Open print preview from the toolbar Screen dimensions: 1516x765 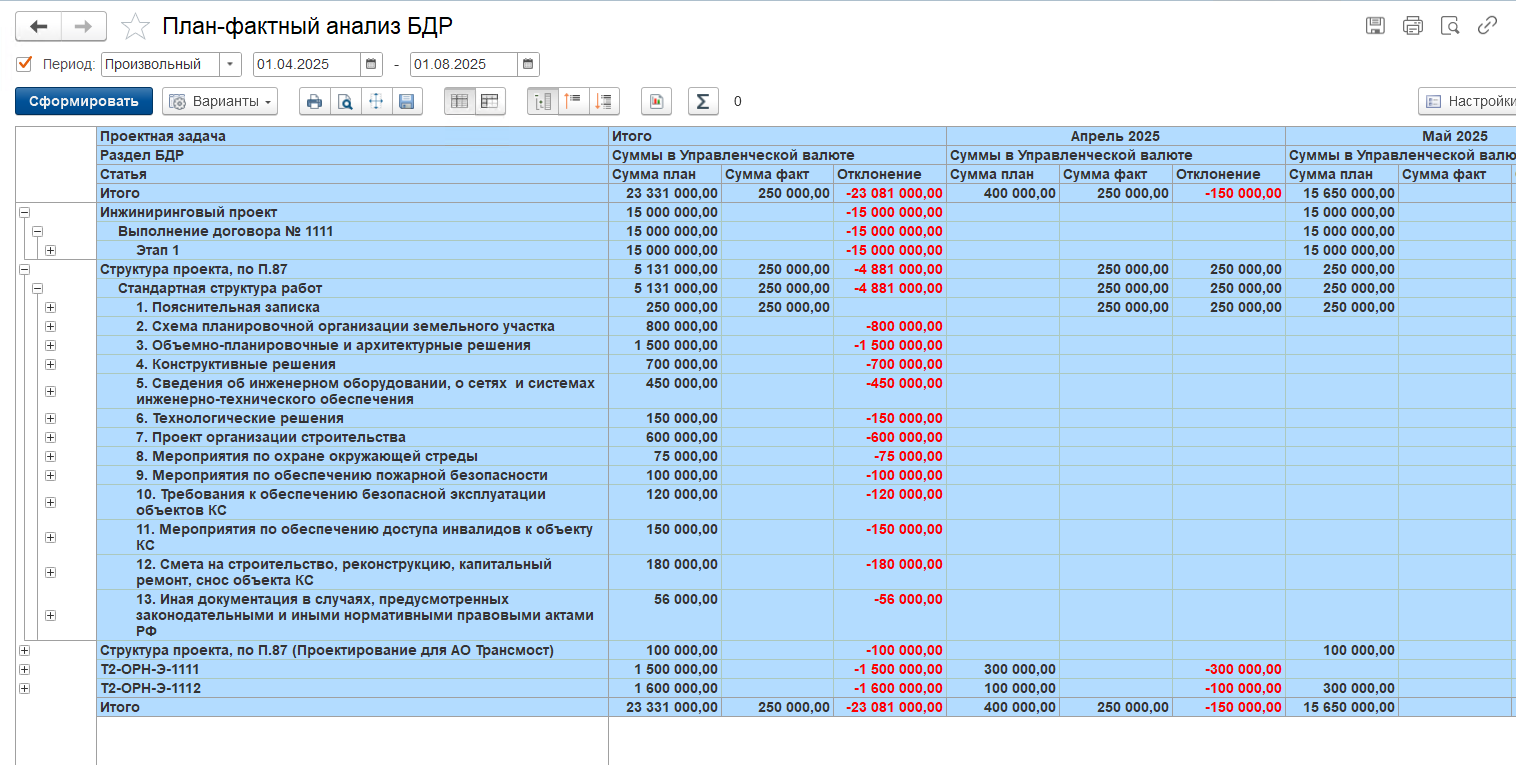pyautogui.click(x=345, y=101)
